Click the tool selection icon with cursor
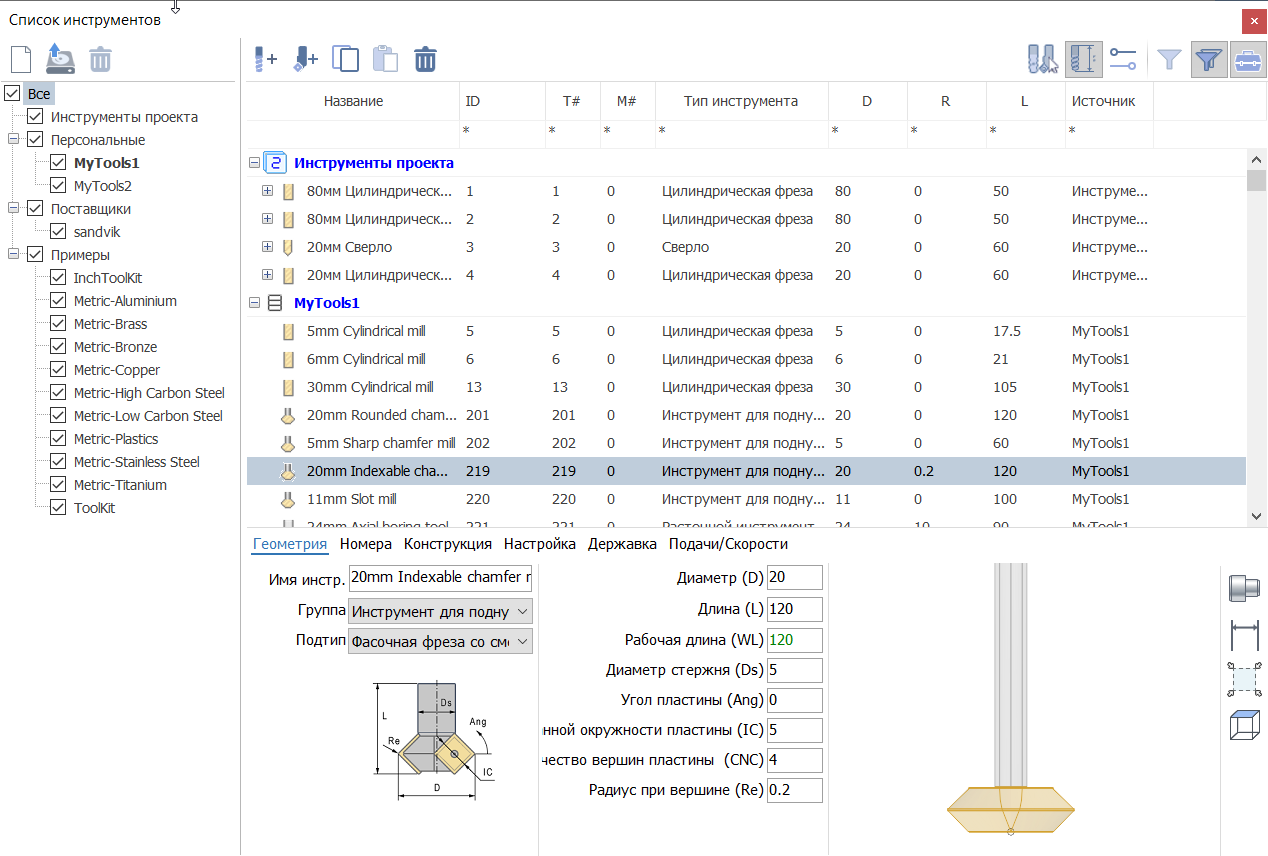This screenshot has height=856, width=1268. click(1042, 60)
